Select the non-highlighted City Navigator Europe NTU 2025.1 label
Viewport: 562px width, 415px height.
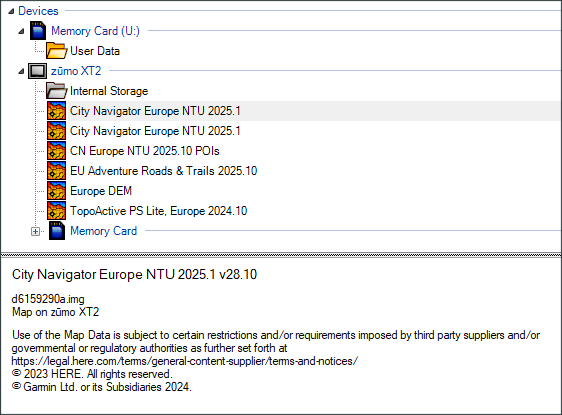tap(155, 131)
